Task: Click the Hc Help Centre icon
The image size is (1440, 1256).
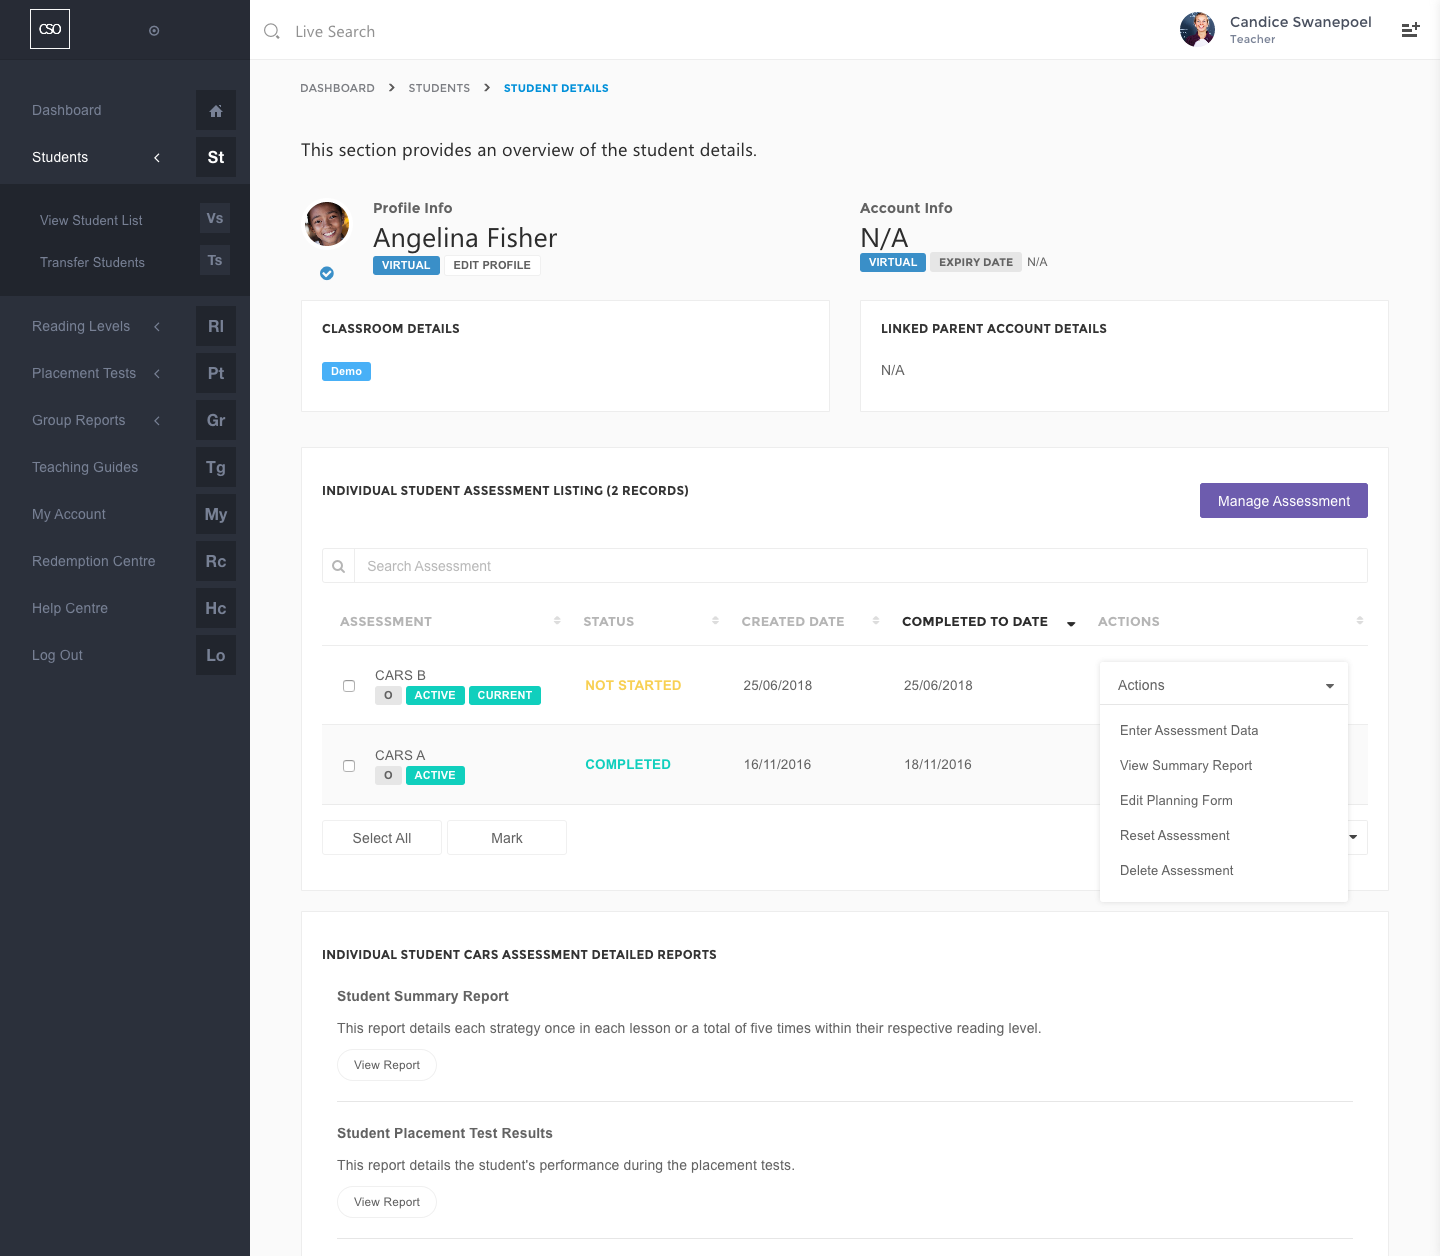Action: (216, 608)
